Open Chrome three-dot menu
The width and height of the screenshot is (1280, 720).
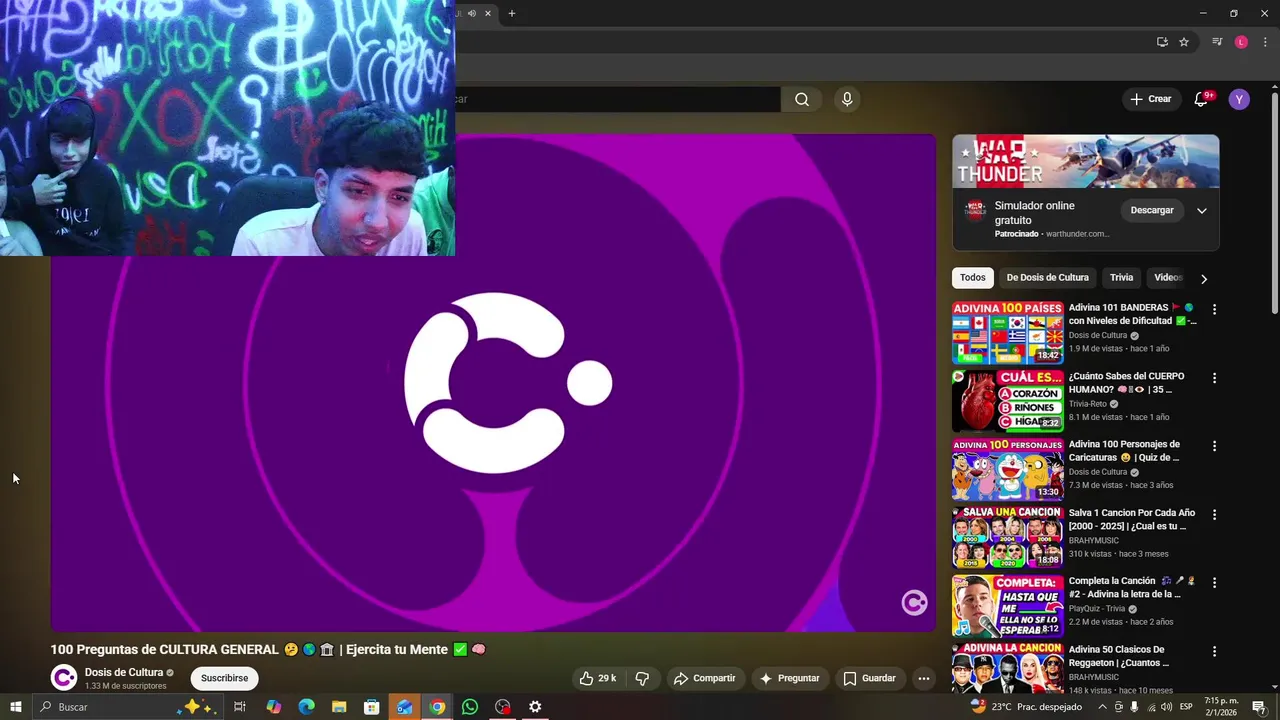(1265, 42)
